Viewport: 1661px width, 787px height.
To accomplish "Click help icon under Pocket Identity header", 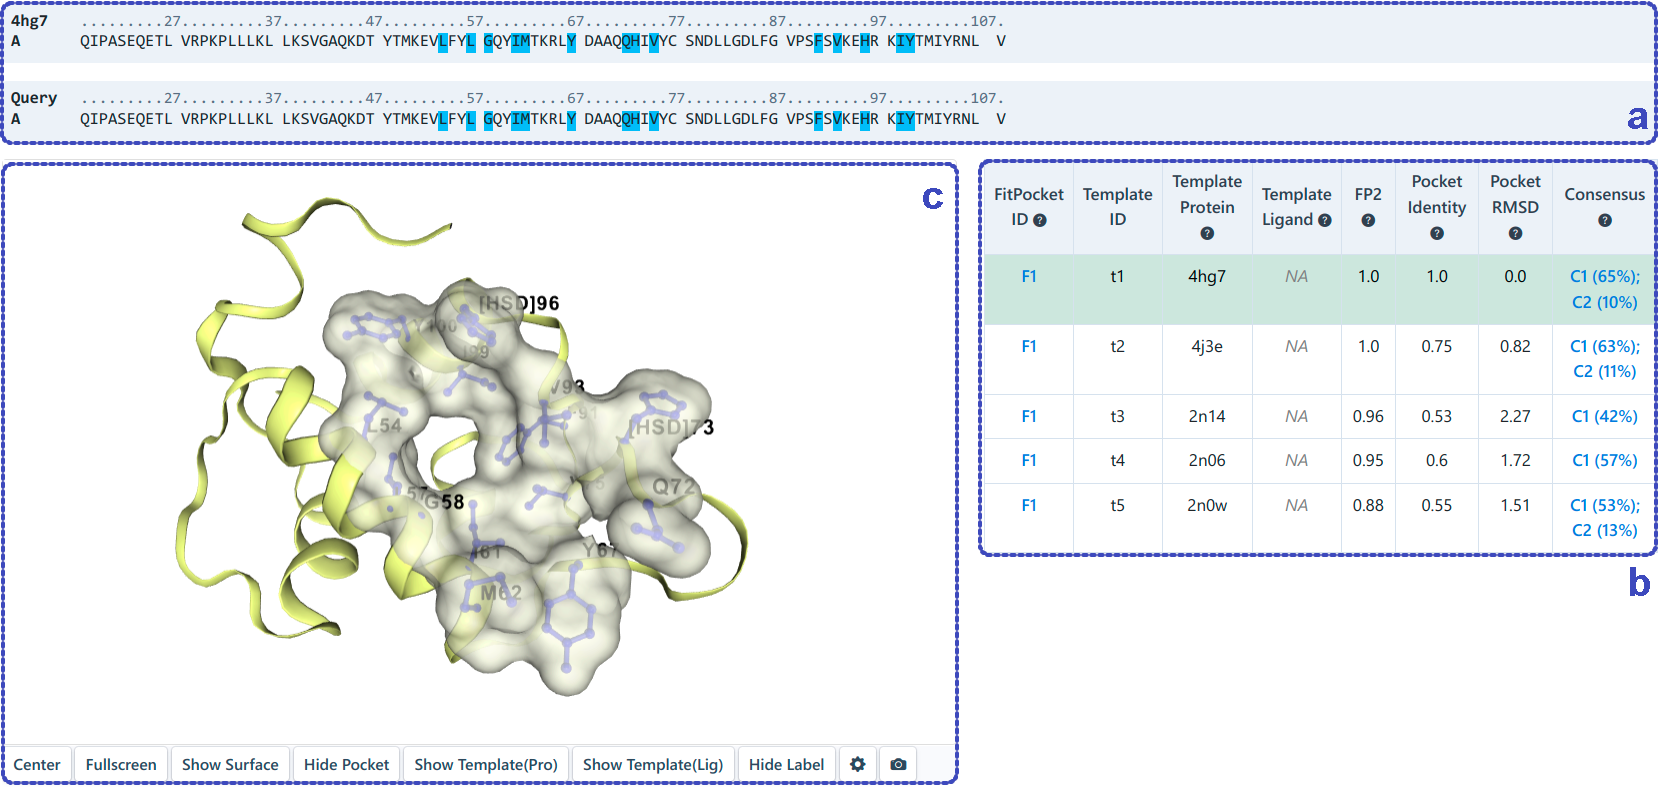I will (1437, 233).
